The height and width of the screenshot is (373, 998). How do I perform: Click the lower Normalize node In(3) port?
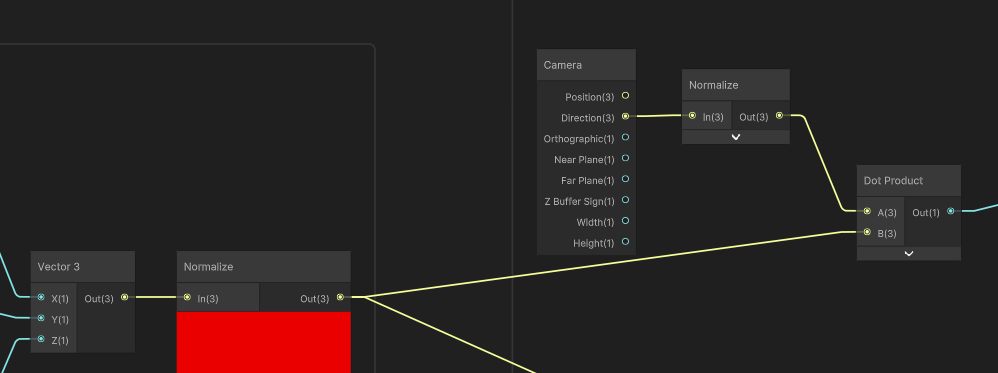(x=187, y=297)
